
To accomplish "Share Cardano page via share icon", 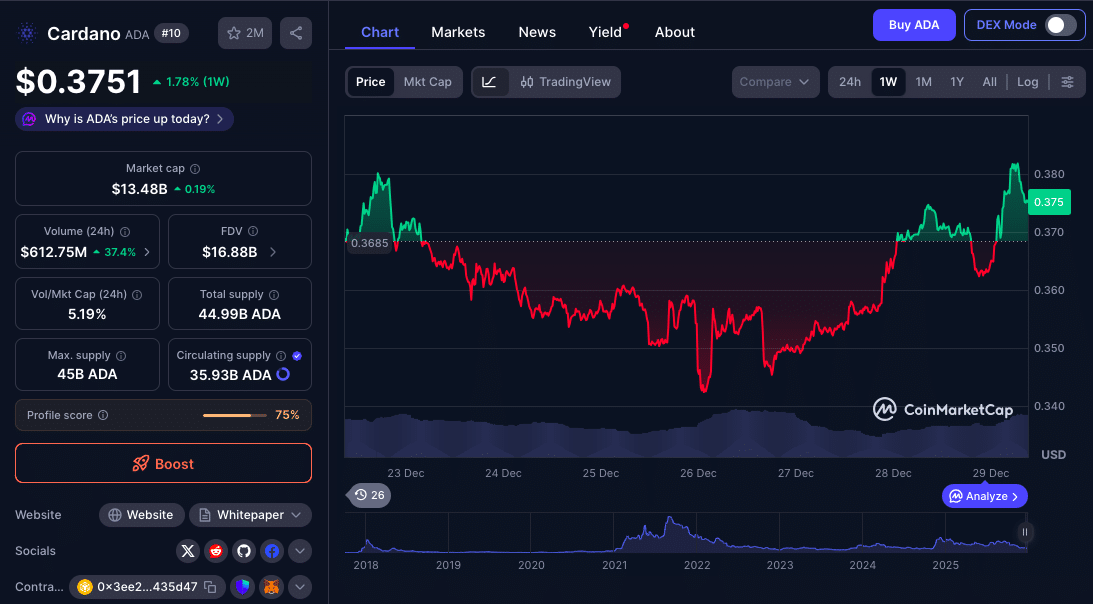I will [296, 33].
